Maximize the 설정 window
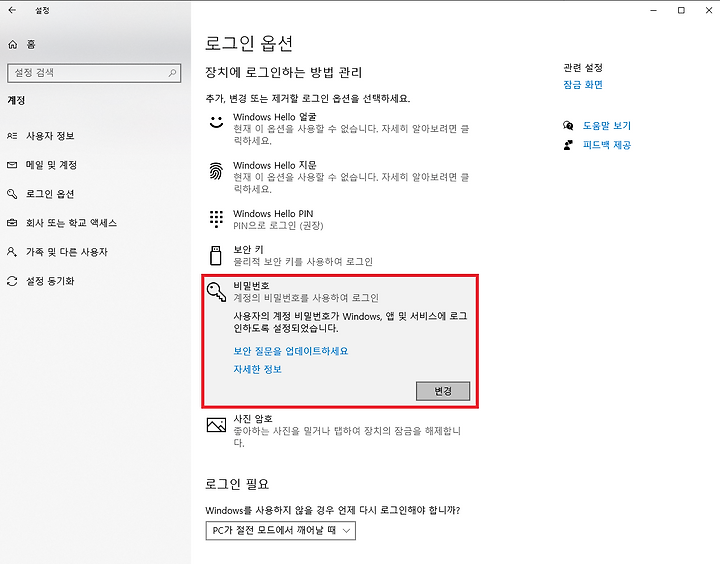The height and width of the screenshot is (564, 720). click(x=681, y=10)
